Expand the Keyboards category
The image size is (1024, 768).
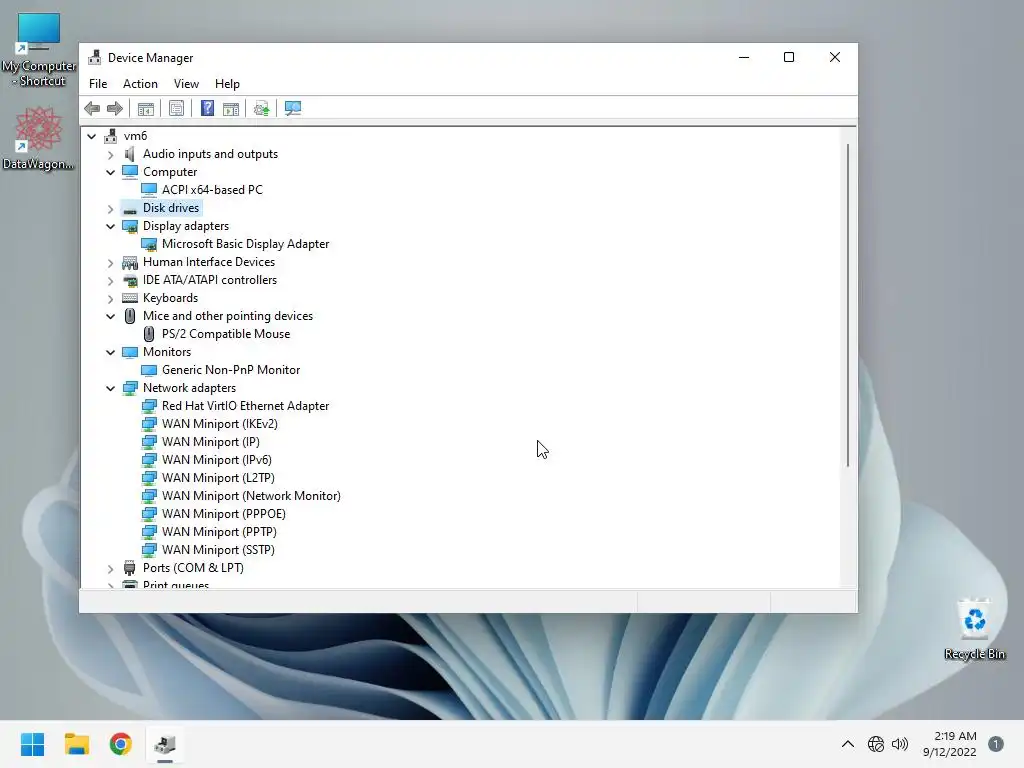coord(110,298)
